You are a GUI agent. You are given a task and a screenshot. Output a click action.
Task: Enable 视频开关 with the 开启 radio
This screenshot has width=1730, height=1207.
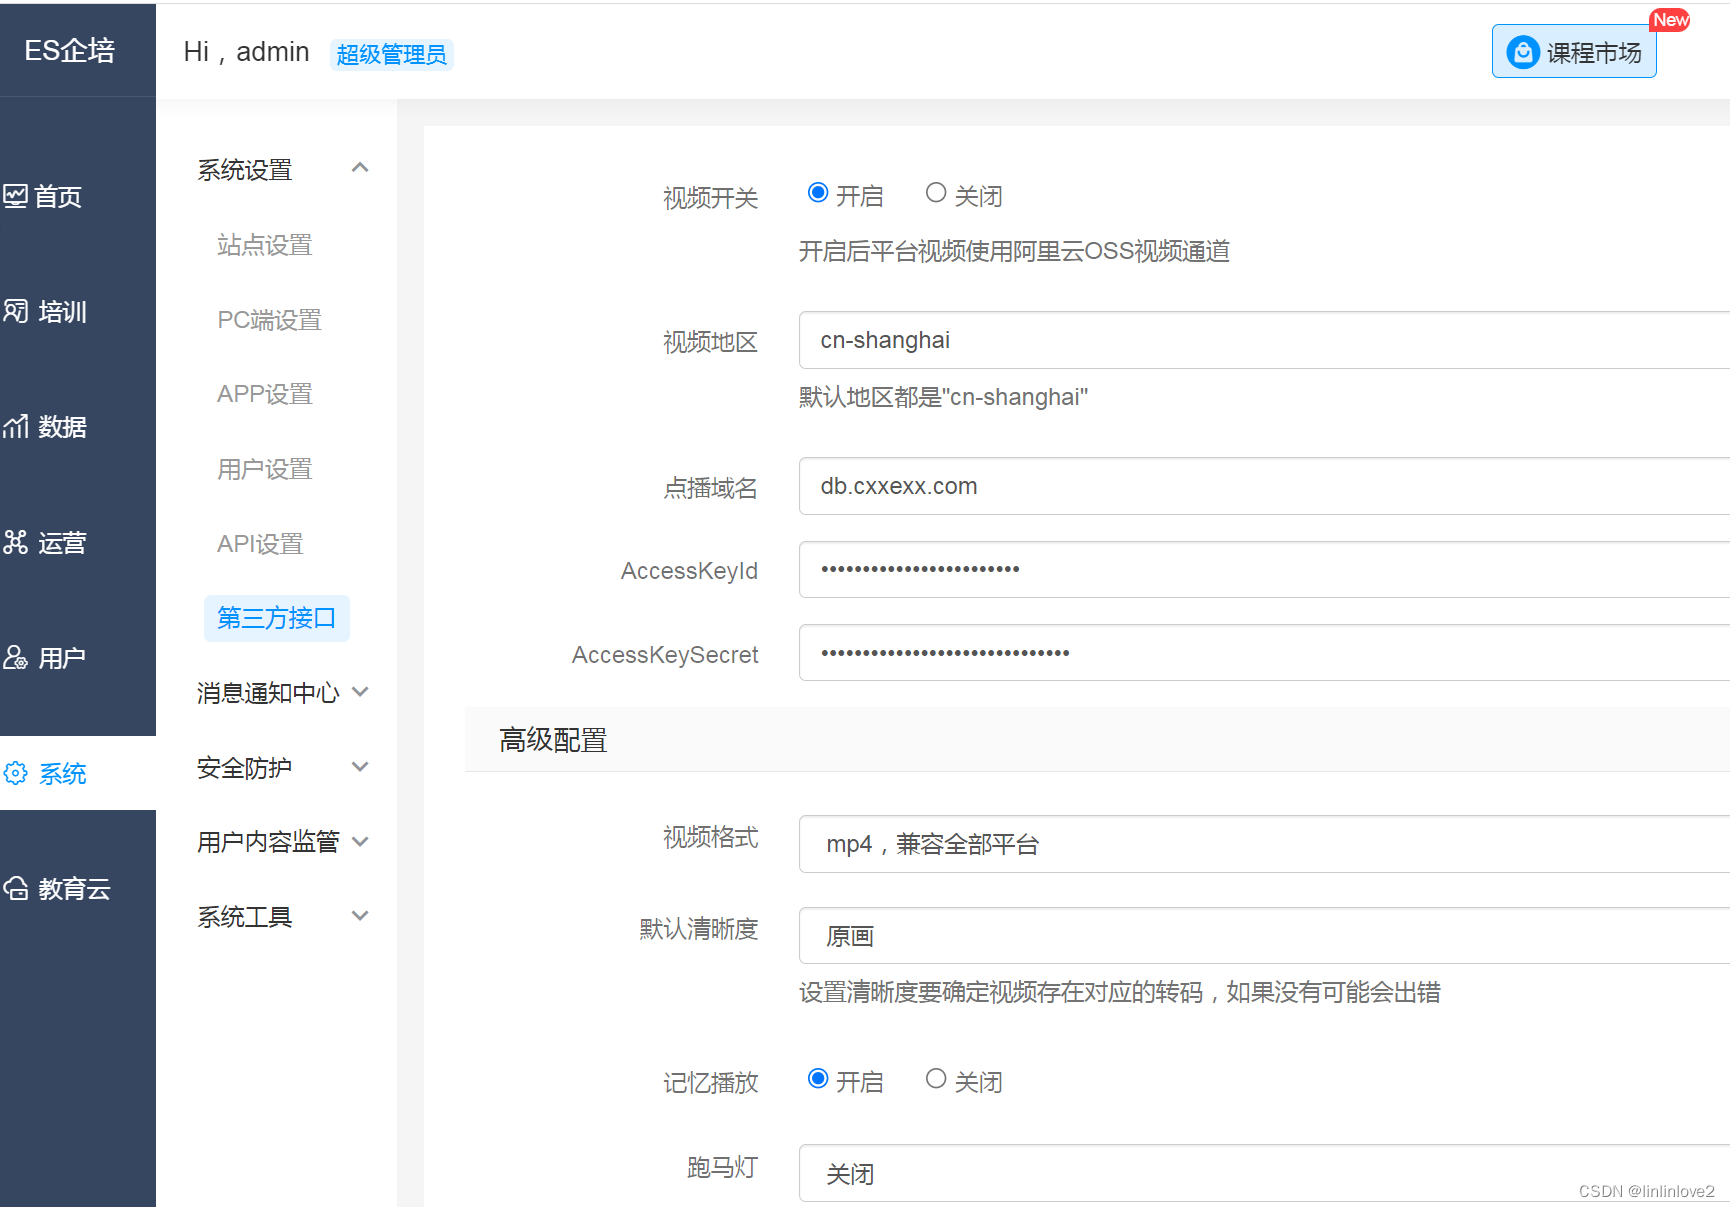click(818, 193)
